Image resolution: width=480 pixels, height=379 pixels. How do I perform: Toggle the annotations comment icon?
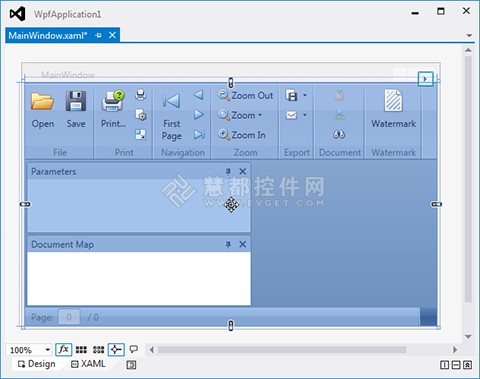pos(134,349)
